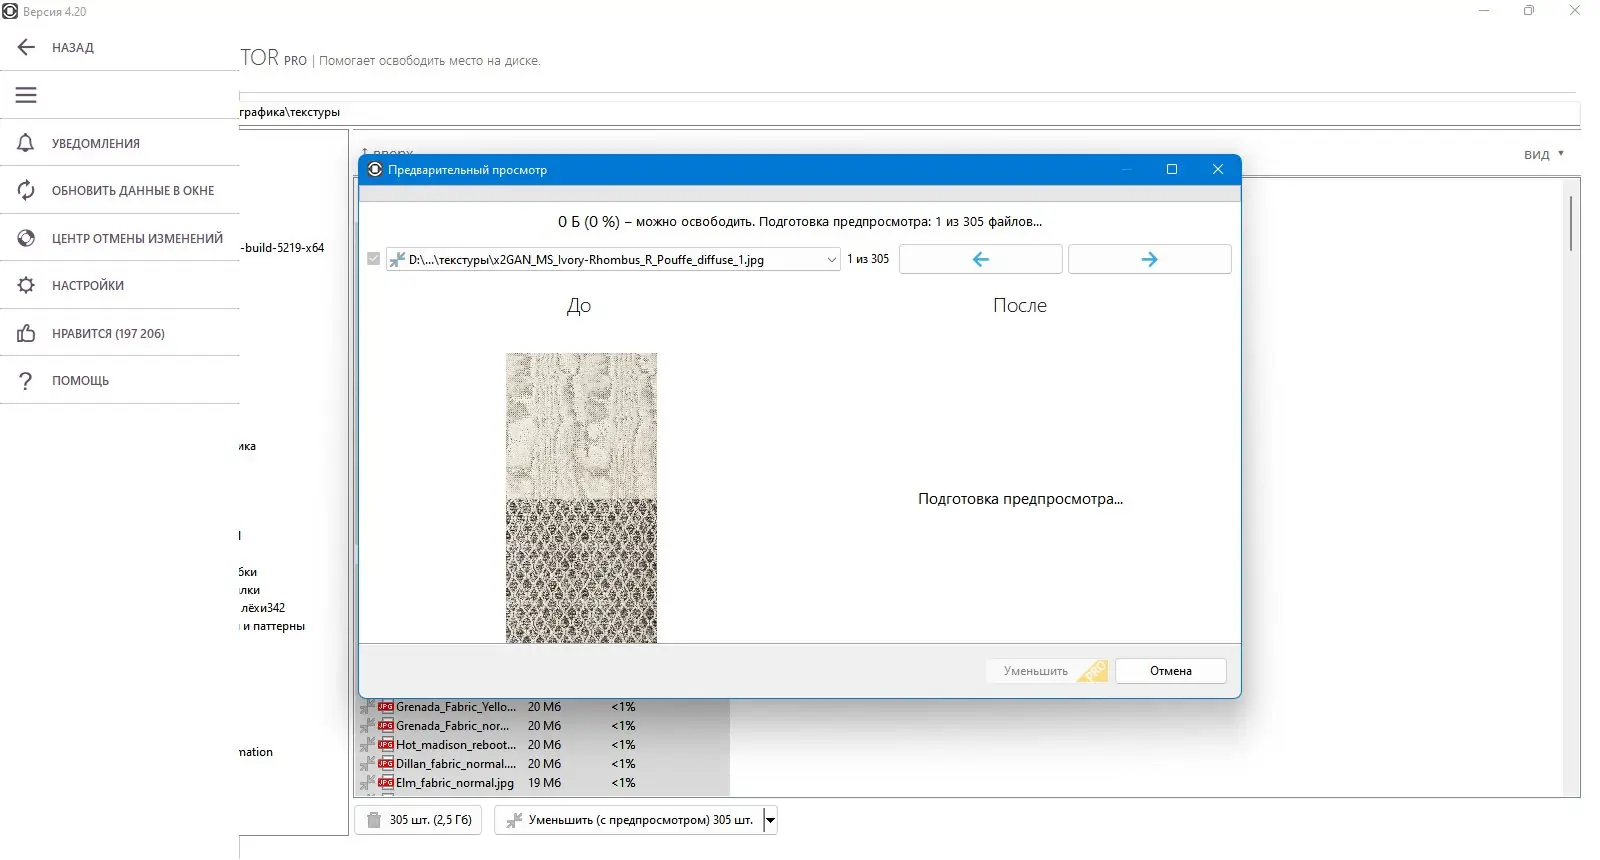This screenshot has width=1600, height=860.
Task: Click Отмена in the preview dialog
Action: pos(1171,671)
